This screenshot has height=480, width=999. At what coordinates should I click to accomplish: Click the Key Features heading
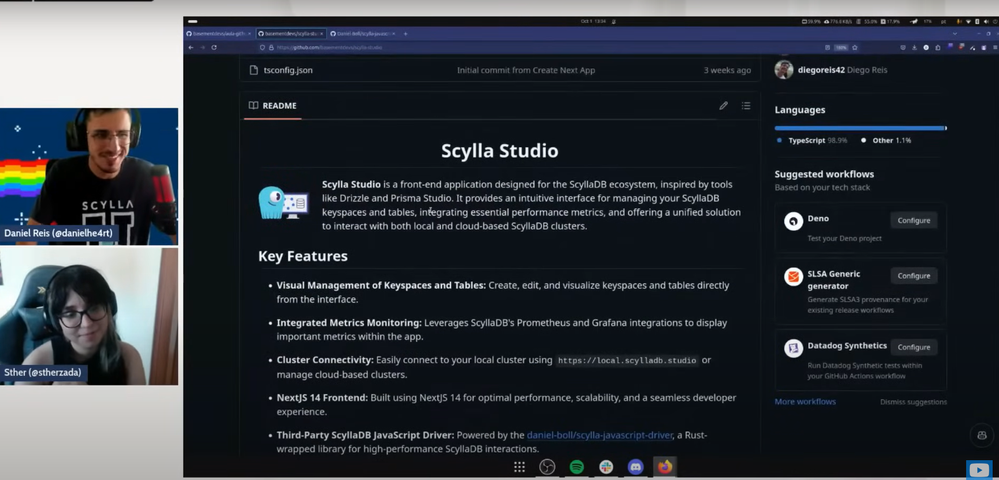coord(303,256)
